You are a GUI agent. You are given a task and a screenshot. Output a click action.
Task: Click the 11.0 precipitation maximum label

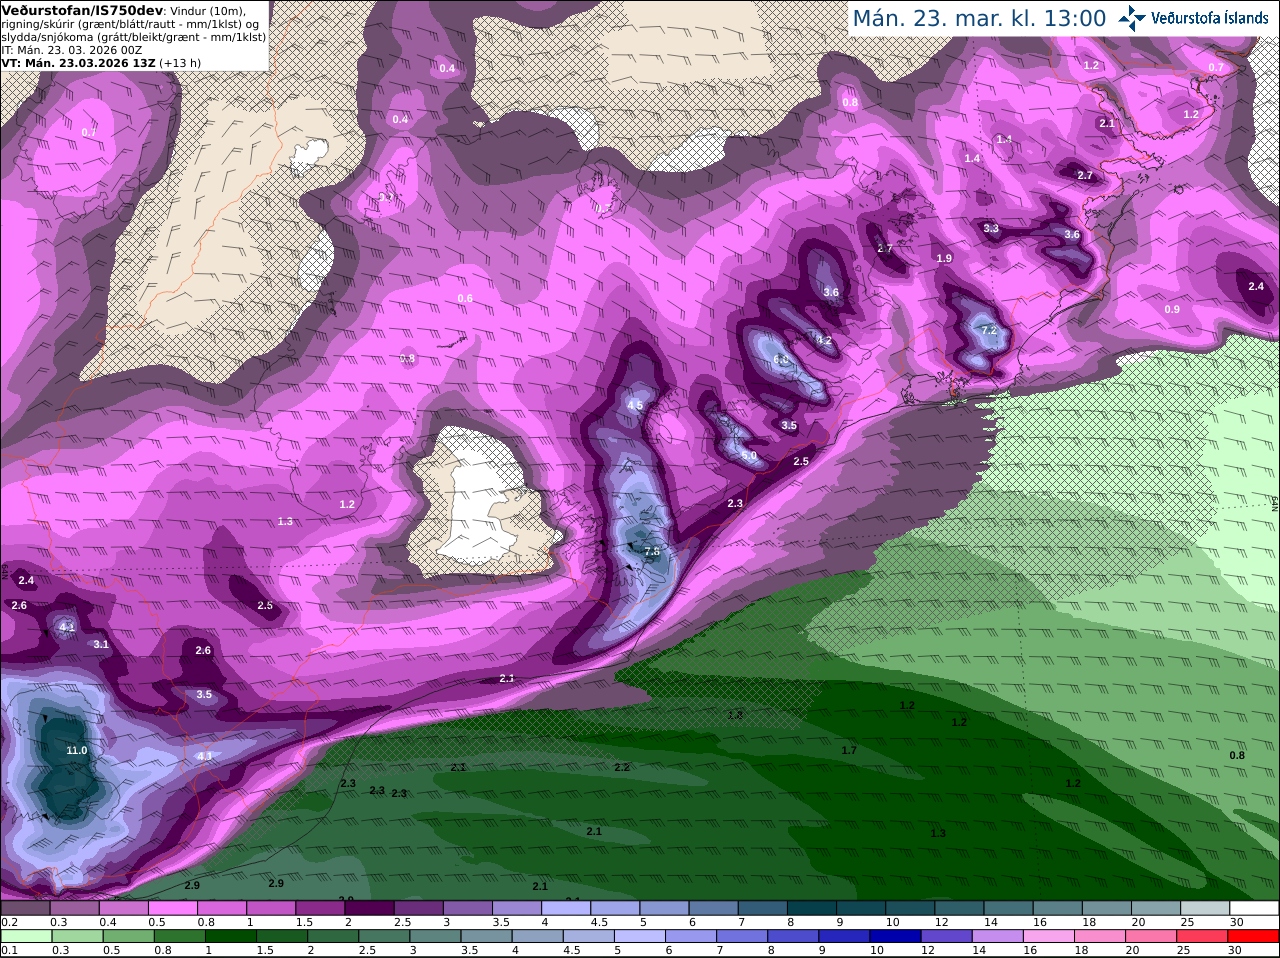[x=77, y=750]
